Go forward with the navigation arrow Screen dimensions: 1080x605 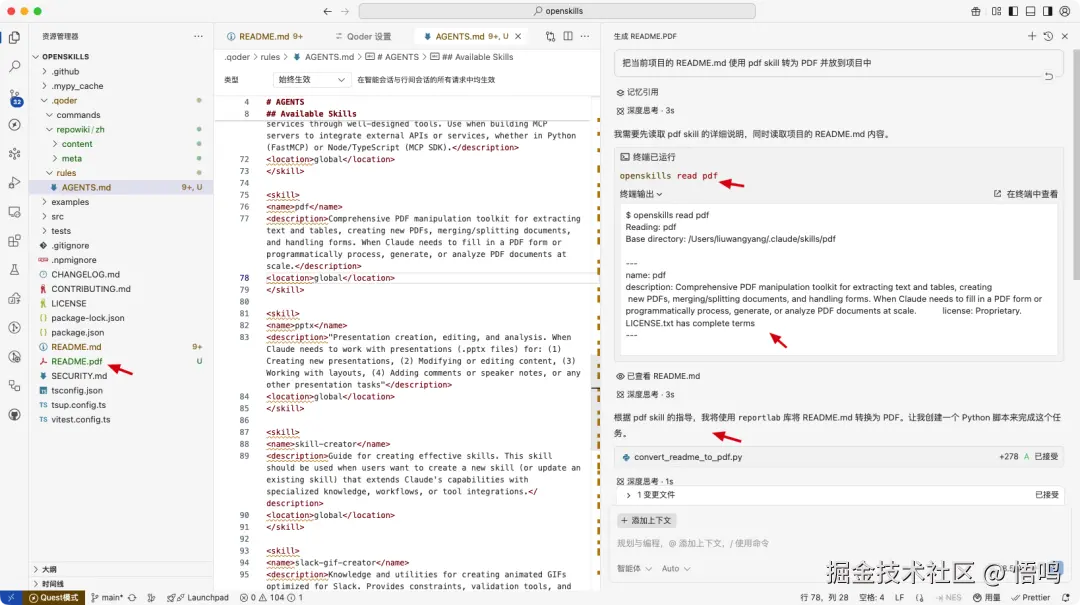pos(345,11)
